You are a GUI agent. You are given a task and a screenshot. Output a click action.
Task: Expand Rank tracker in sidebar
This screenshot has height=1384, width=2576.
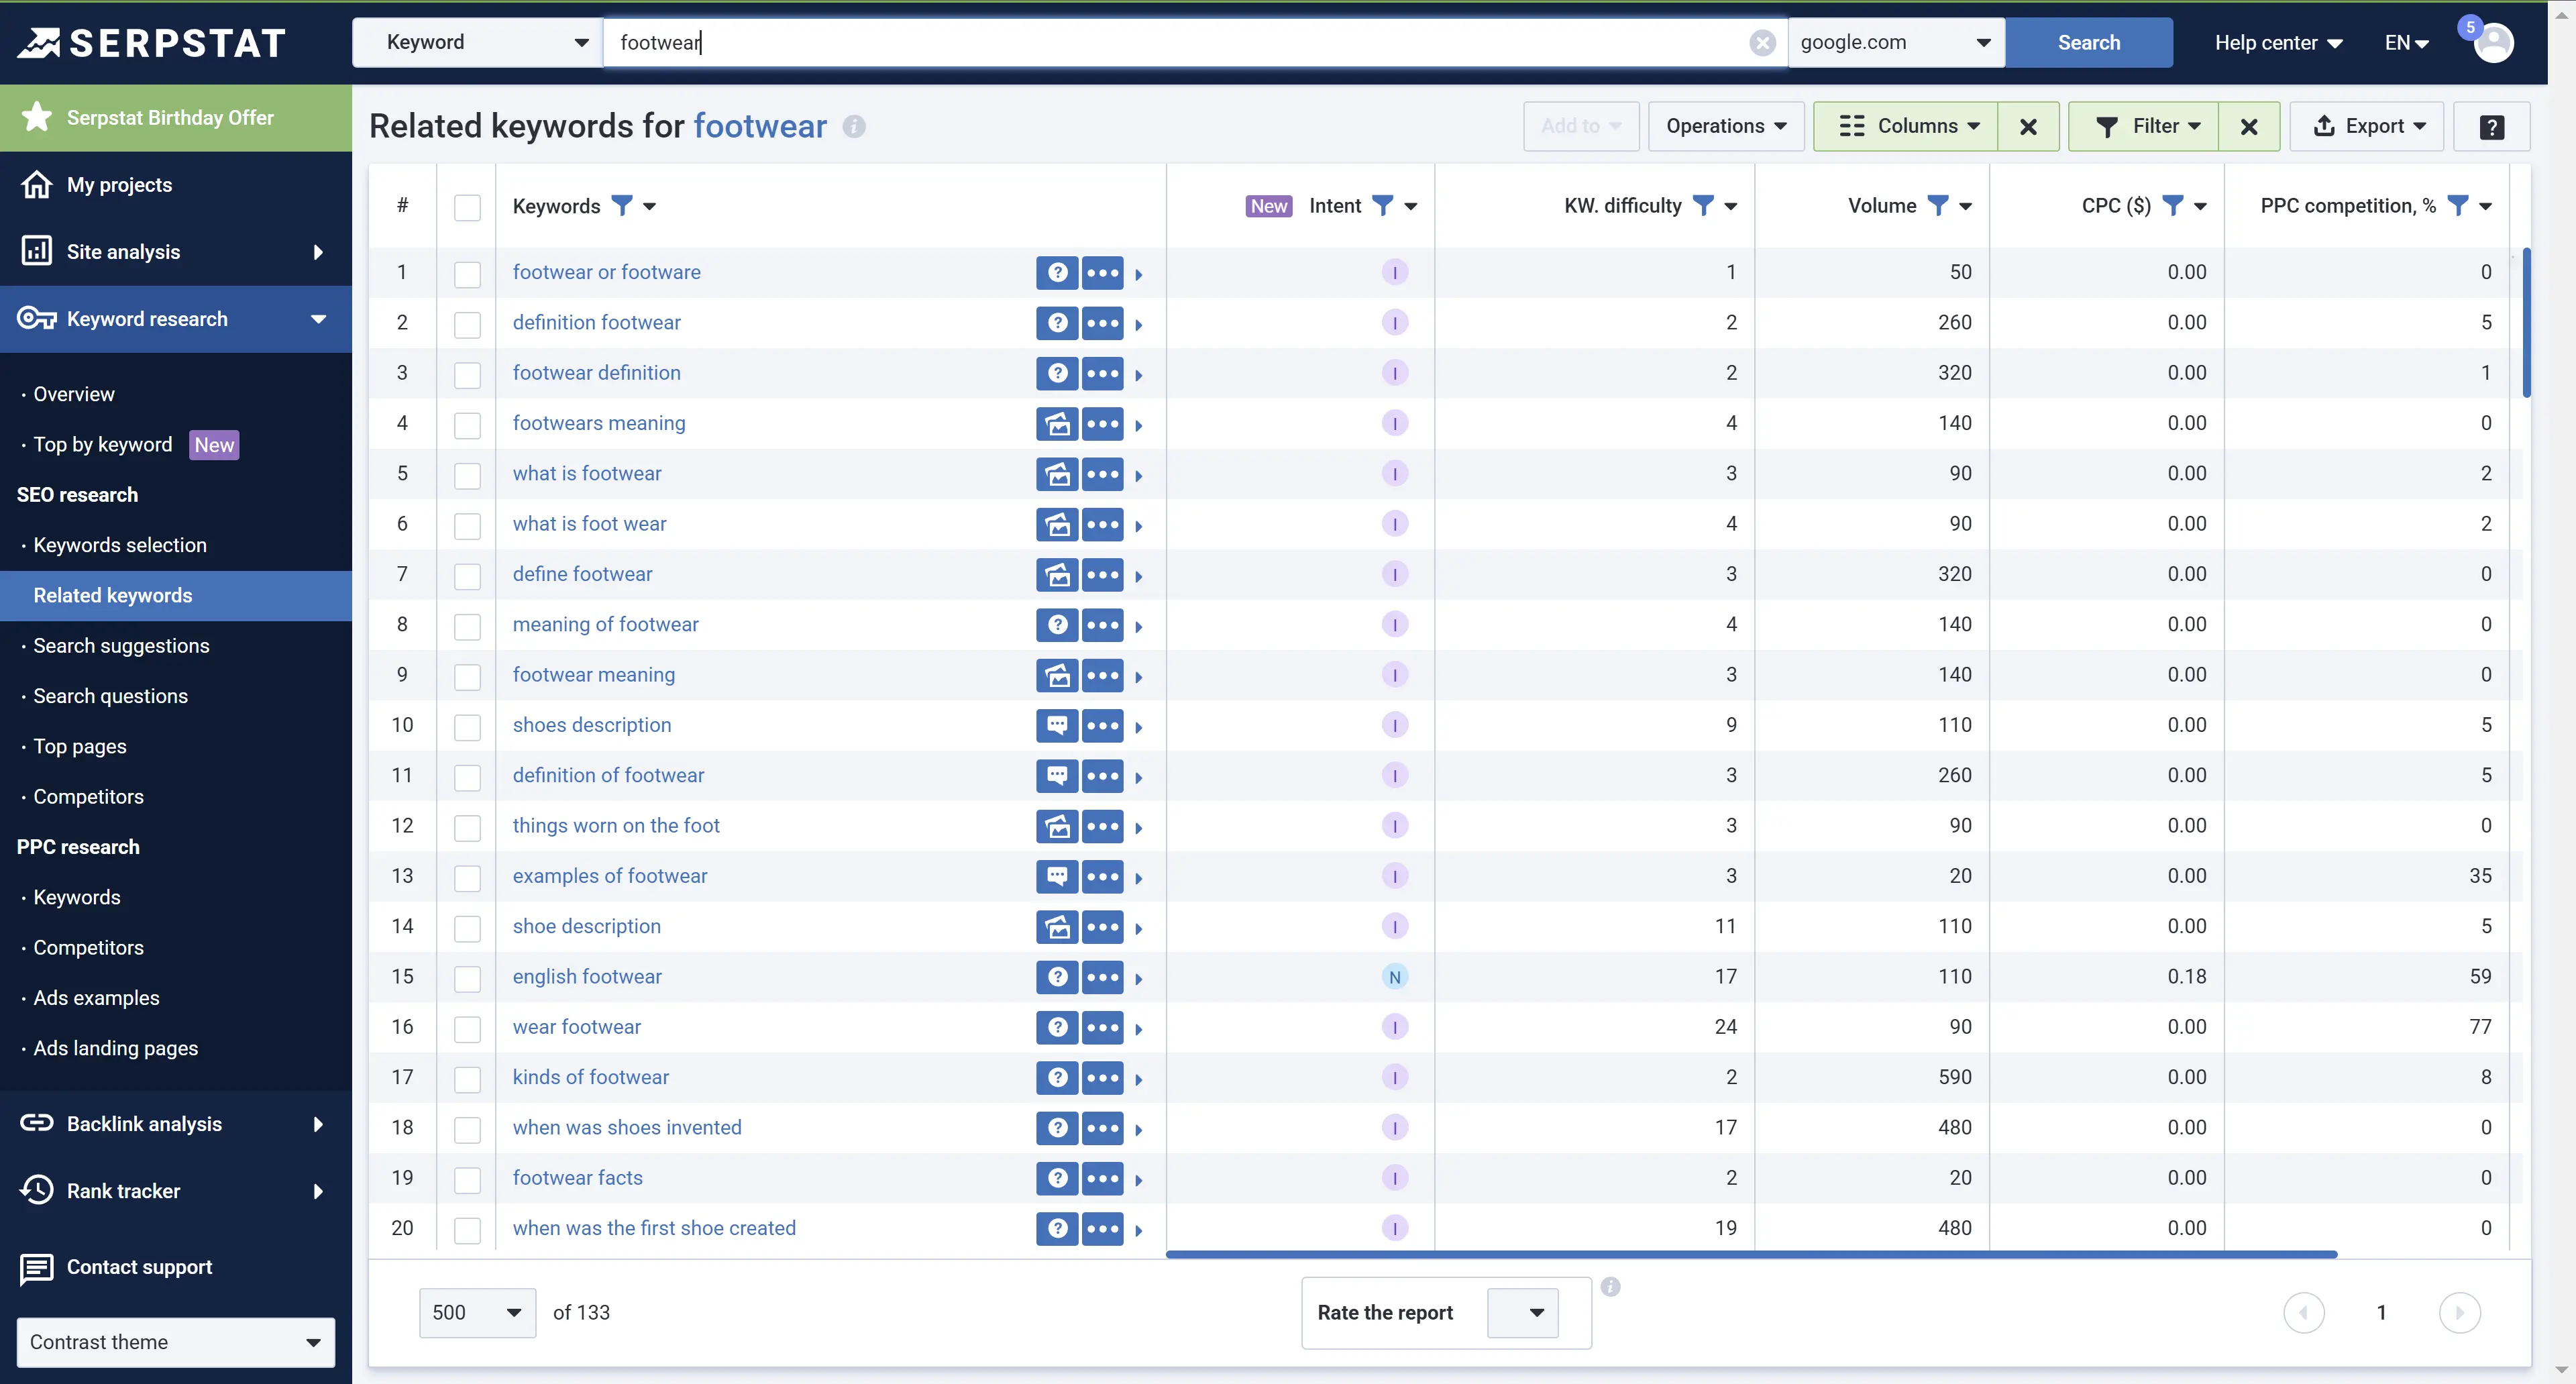point(176,1191)
